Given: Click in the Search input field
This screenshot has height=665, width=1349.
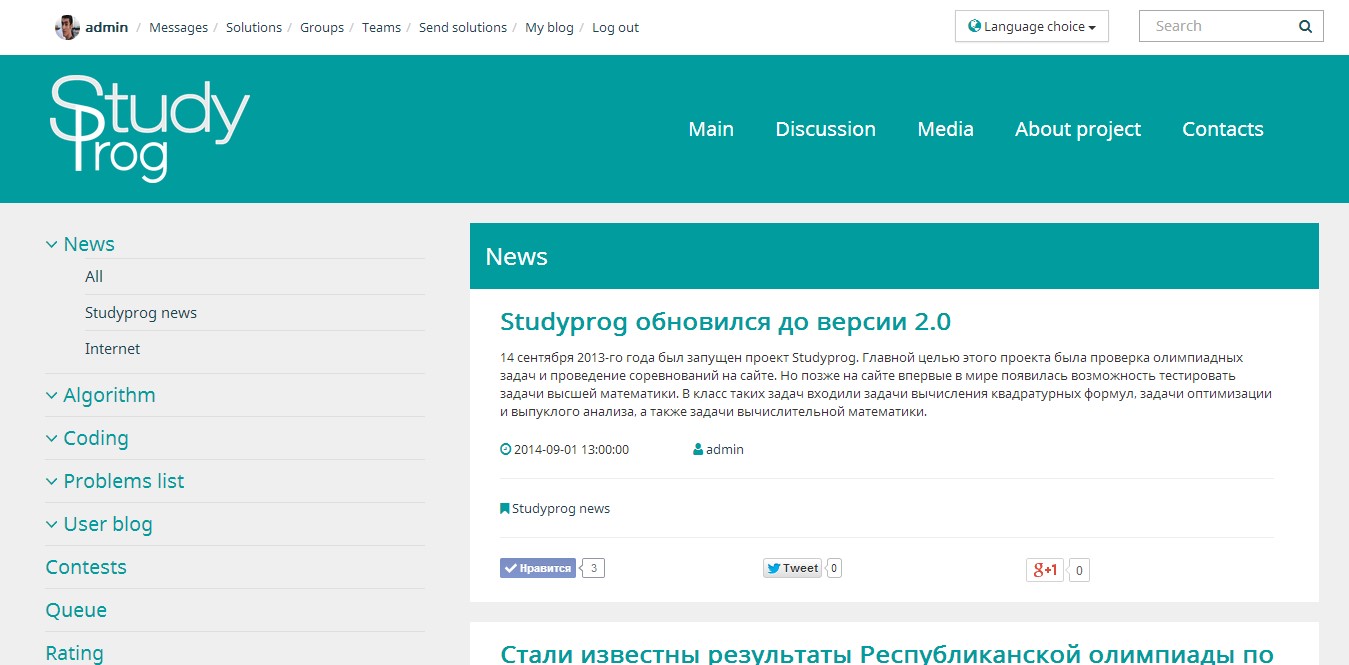Looking at the screenshot, I should (1231, 27).
